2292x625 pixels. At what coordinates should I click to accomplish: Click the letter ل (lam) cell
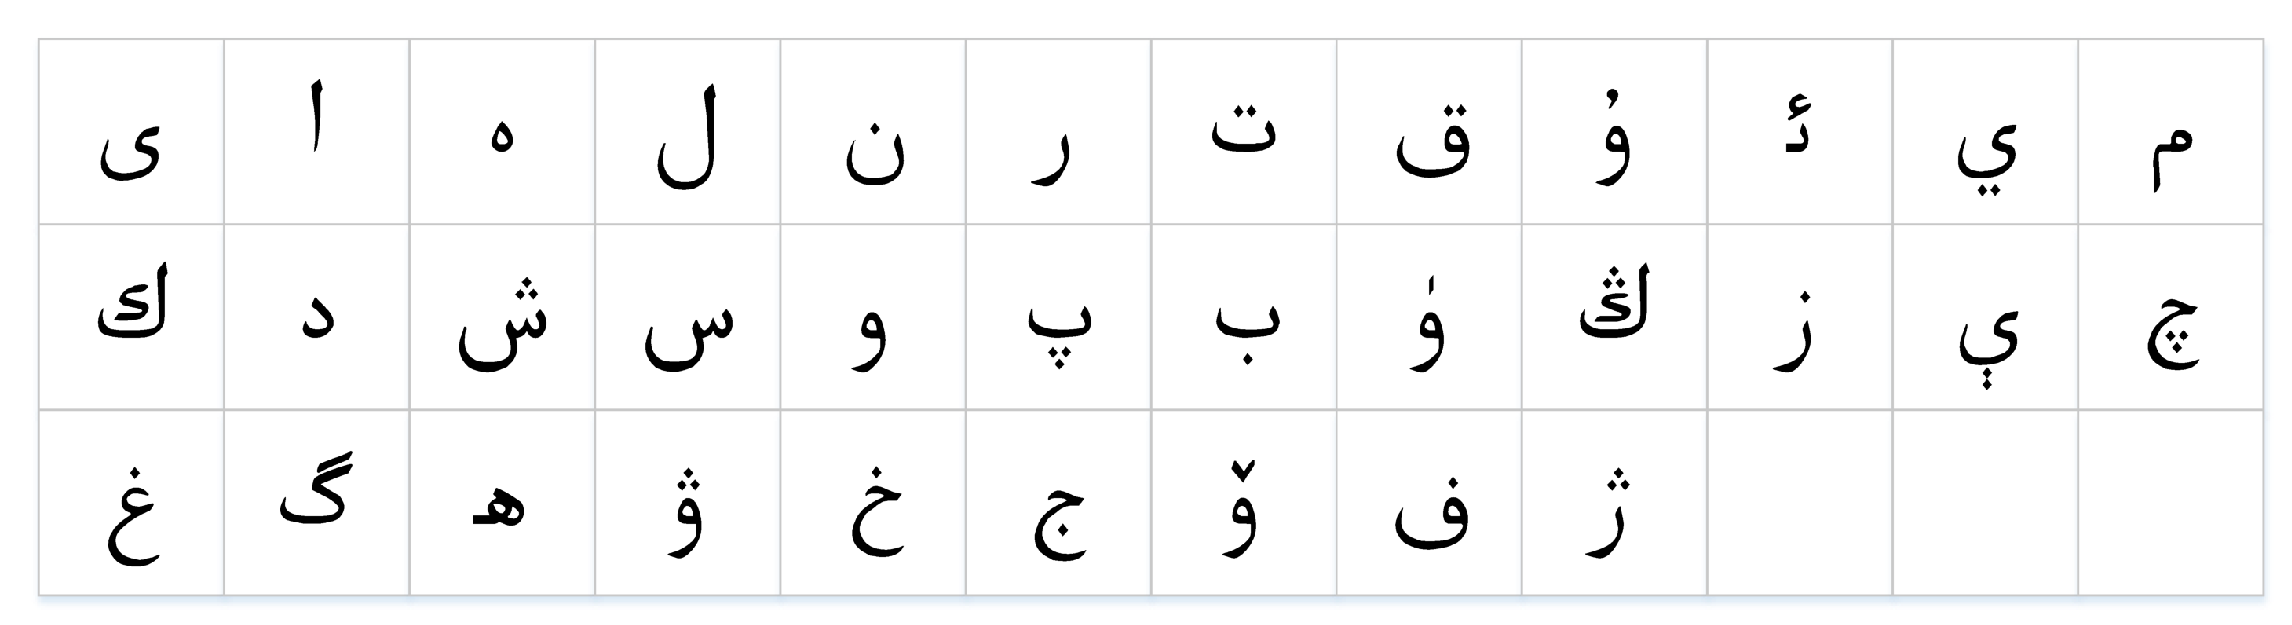click(688, 132)
